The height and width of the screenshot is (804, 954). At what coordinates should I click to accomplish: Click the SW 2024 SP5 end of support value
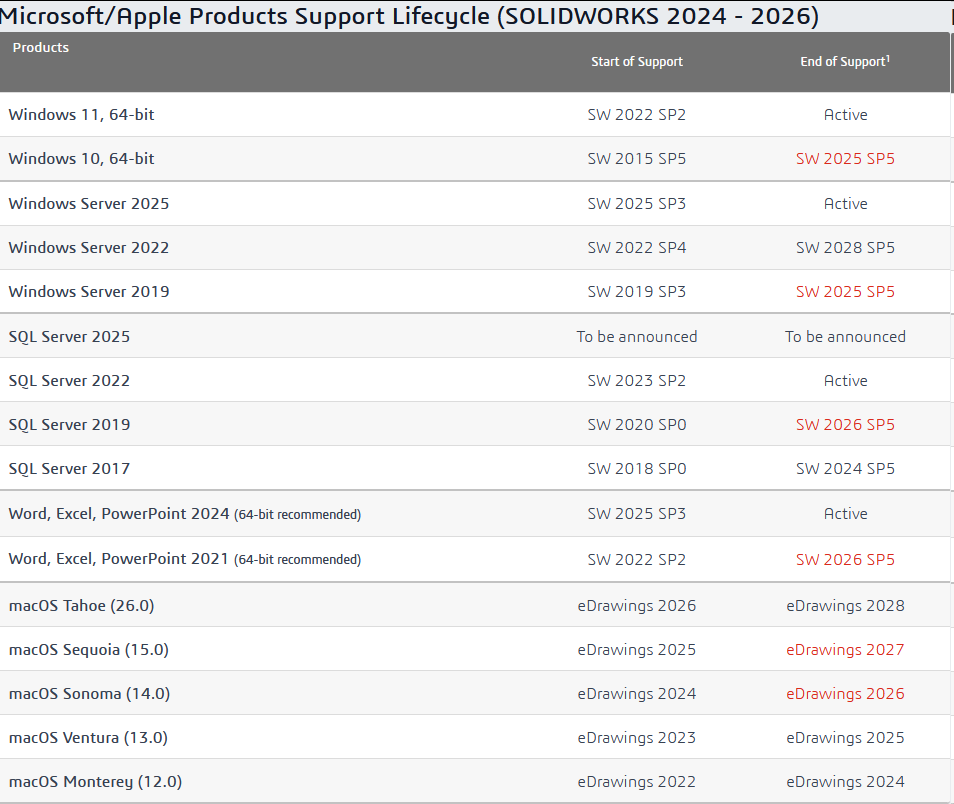coord(845,468)
